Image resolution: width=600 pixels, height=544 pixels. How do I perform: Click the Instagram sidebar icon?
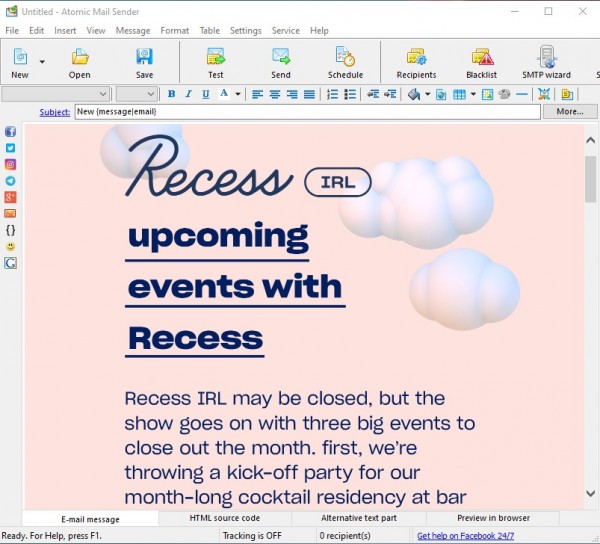point(10,165)
